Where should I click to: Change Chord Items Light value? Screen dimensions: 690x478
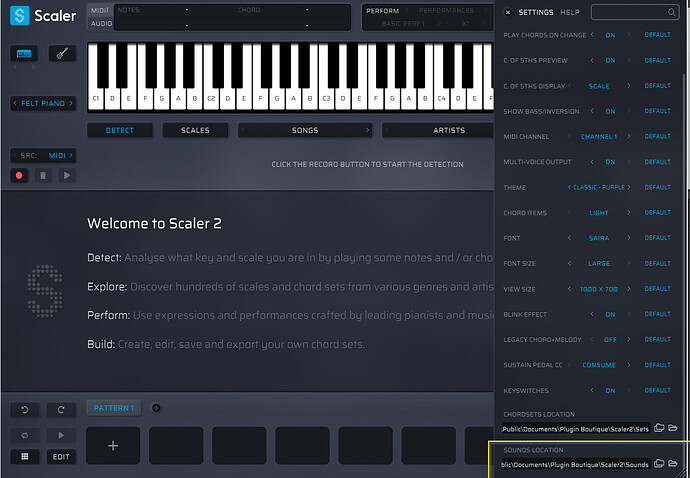pos(599,213)
